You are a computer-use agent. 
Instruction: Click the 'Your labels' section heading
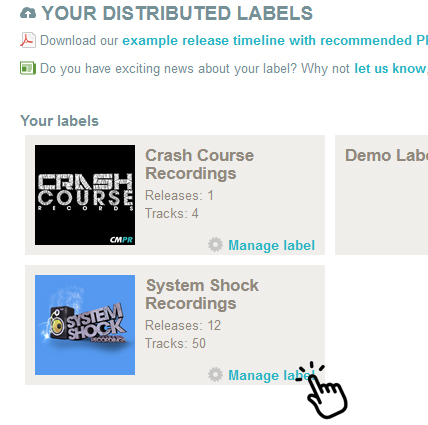pyautogui.click(x=59, y=121)
